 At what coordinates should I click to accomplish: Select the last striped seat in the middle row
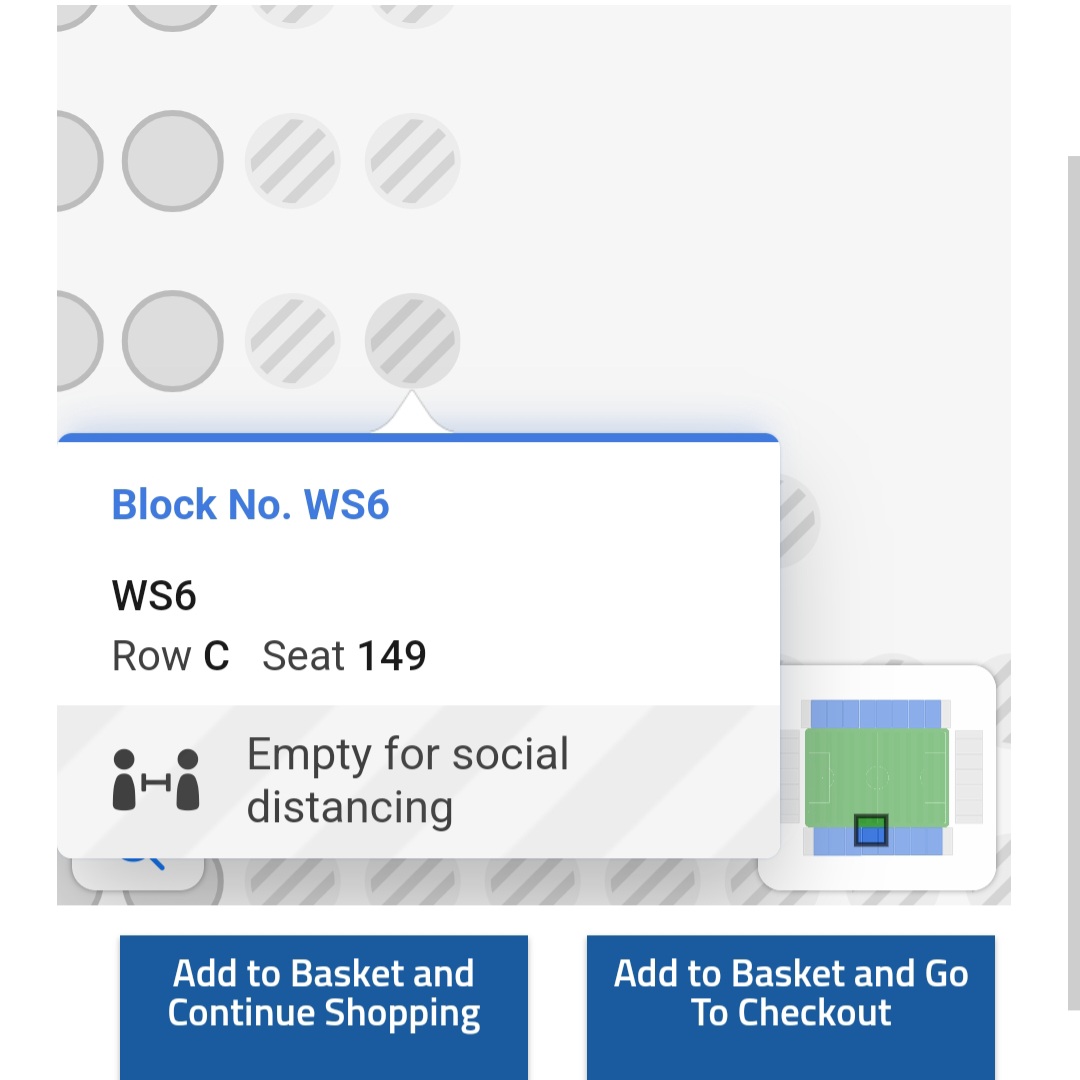pyautogui.click(x=412, y=160)
